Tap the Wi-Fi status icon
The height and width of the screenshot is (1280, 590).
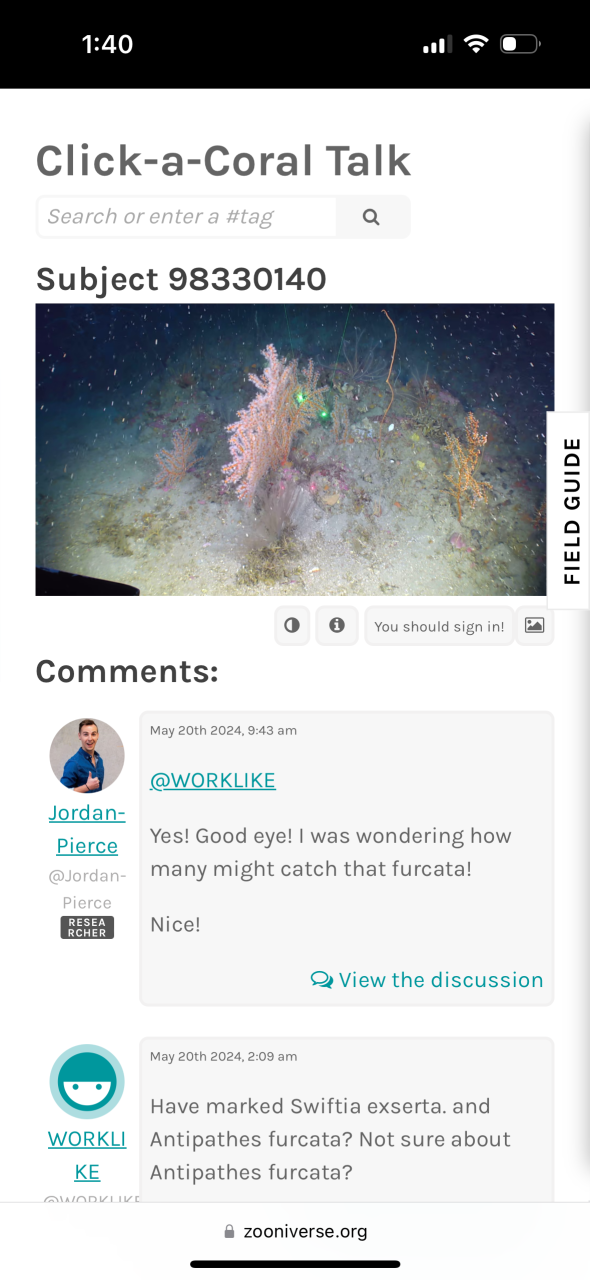click(476, 44)
